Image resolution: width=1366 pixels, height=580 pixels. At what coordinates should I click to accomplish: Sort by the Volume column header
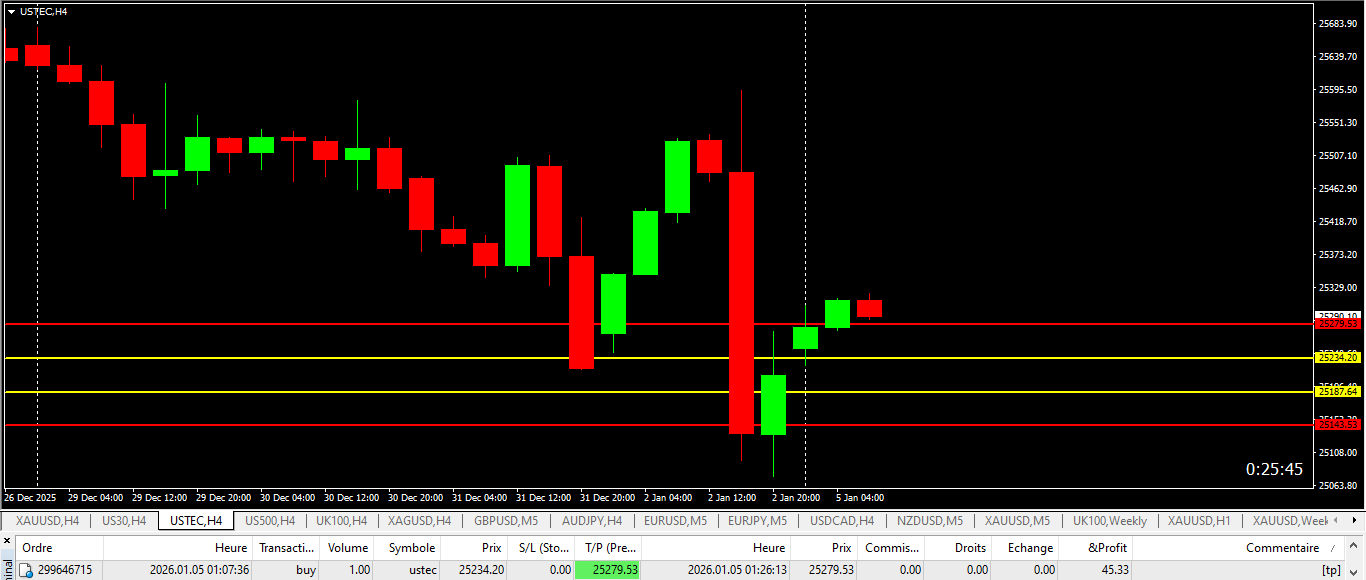point(347,547)
